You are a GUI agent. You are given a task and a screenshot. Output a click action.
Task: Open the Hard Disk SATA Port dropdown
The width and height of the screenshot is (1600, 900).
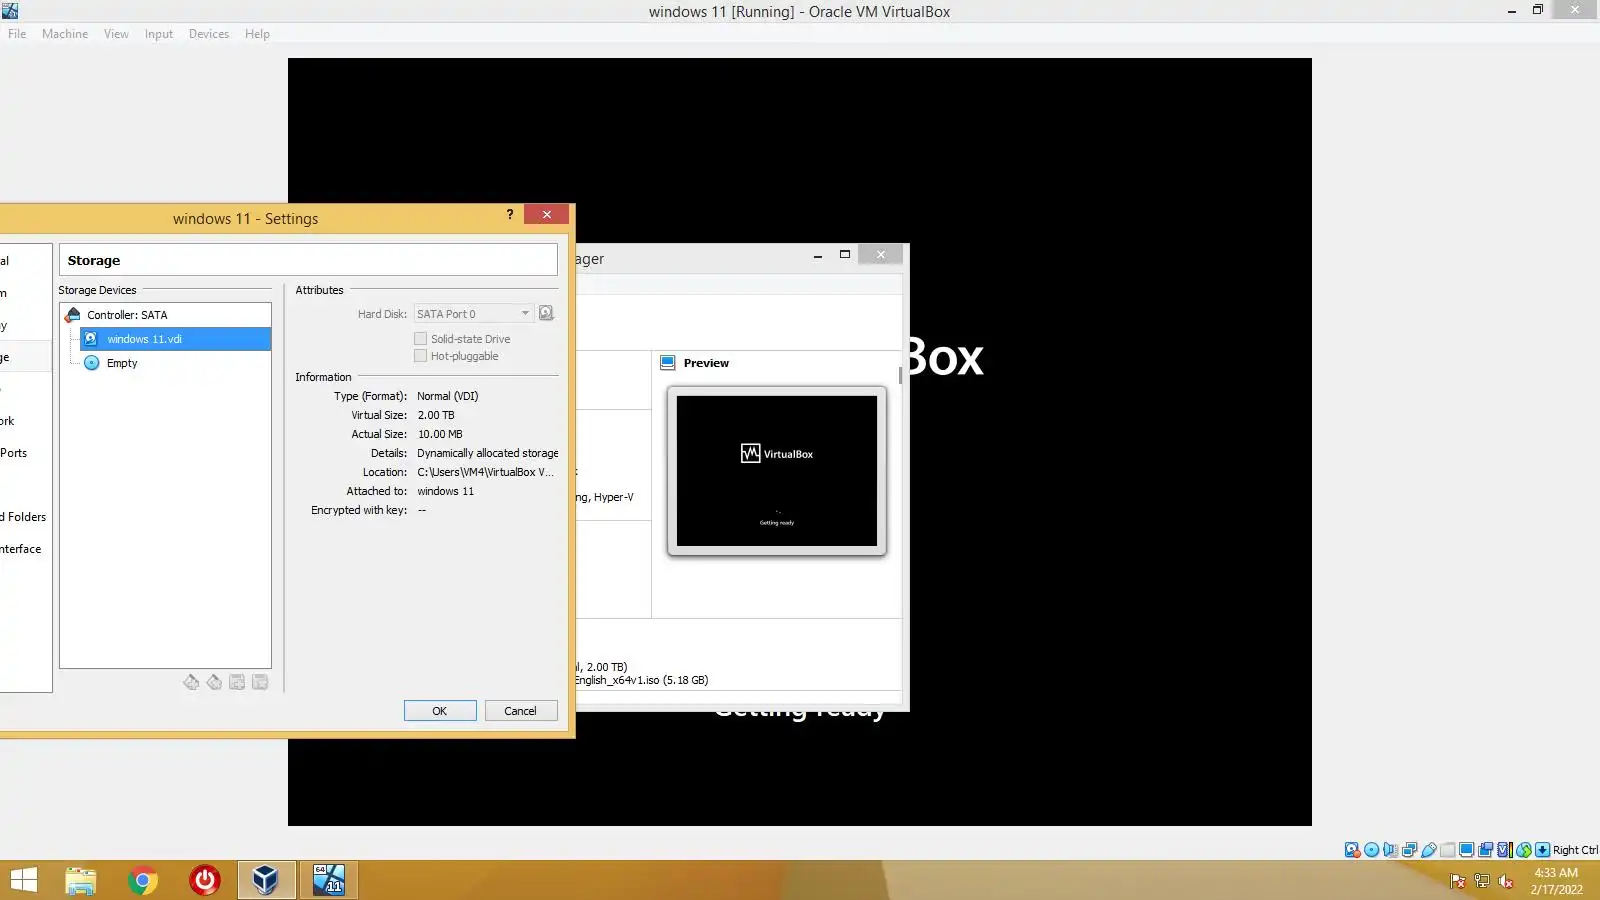pos(473,314)
